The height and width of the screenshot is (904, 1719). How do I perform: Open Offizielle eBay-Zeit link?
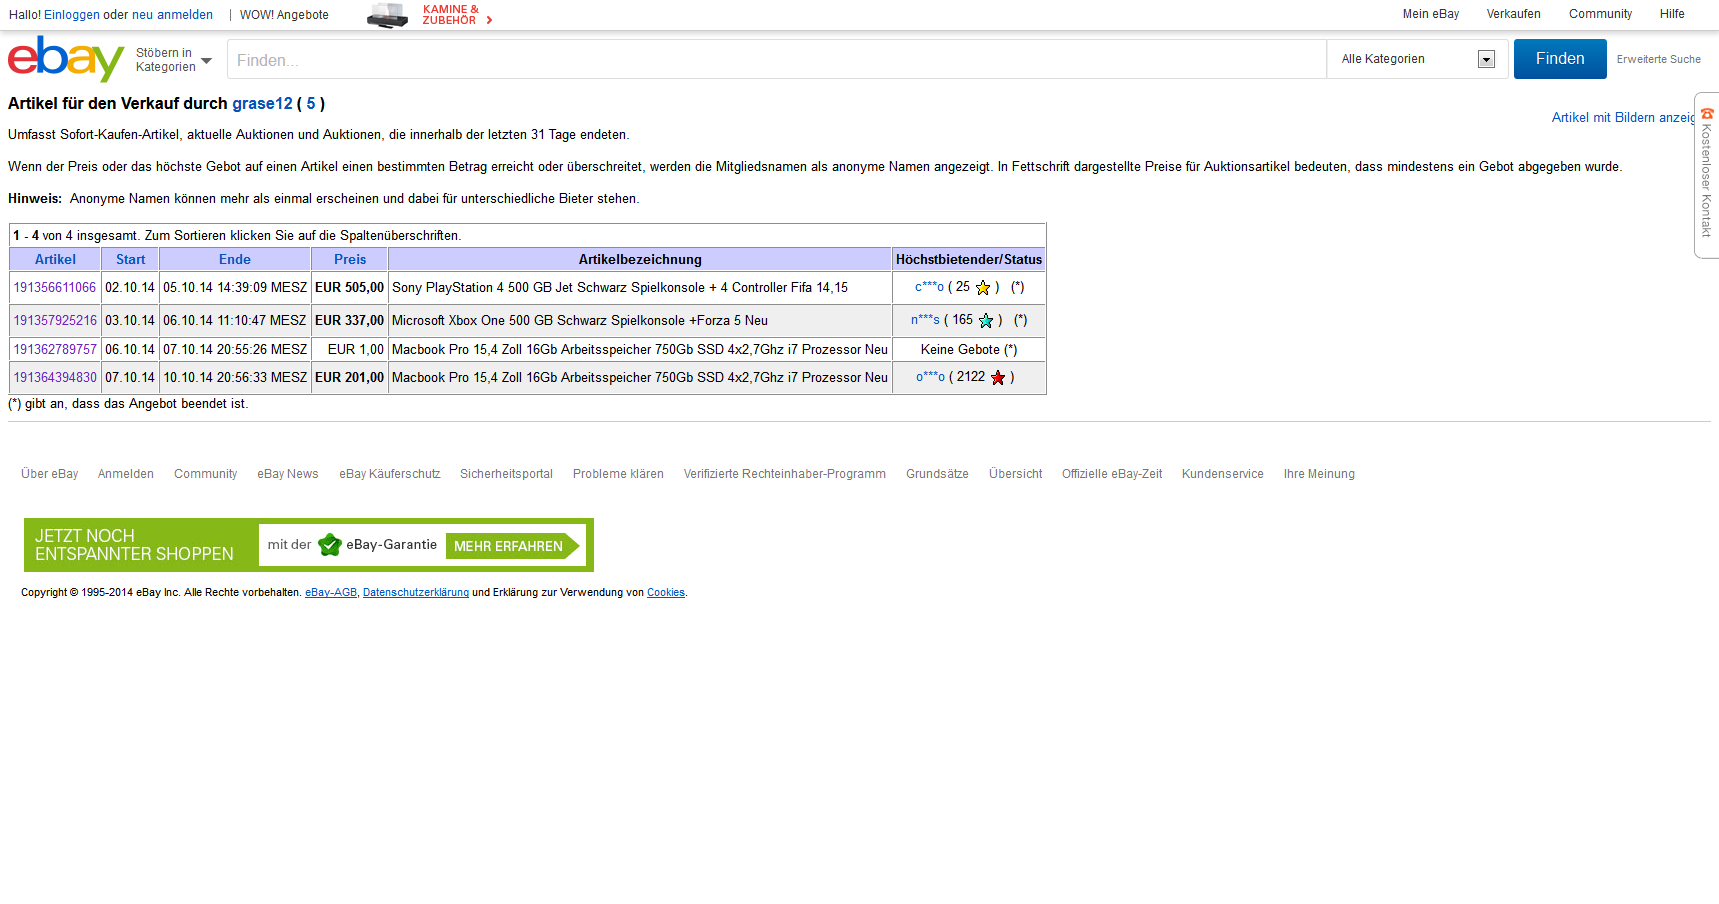(1112, 474)
